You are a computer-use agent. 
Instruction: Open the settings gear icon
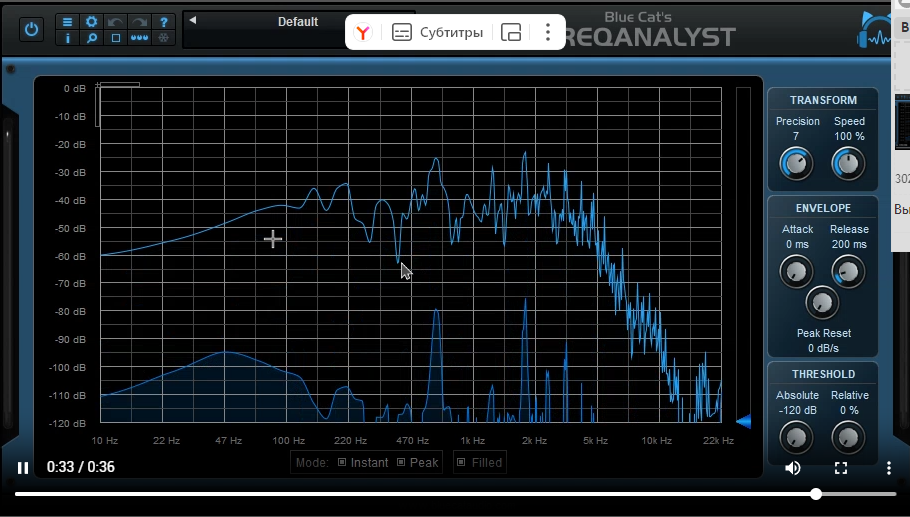click(91, 22)
